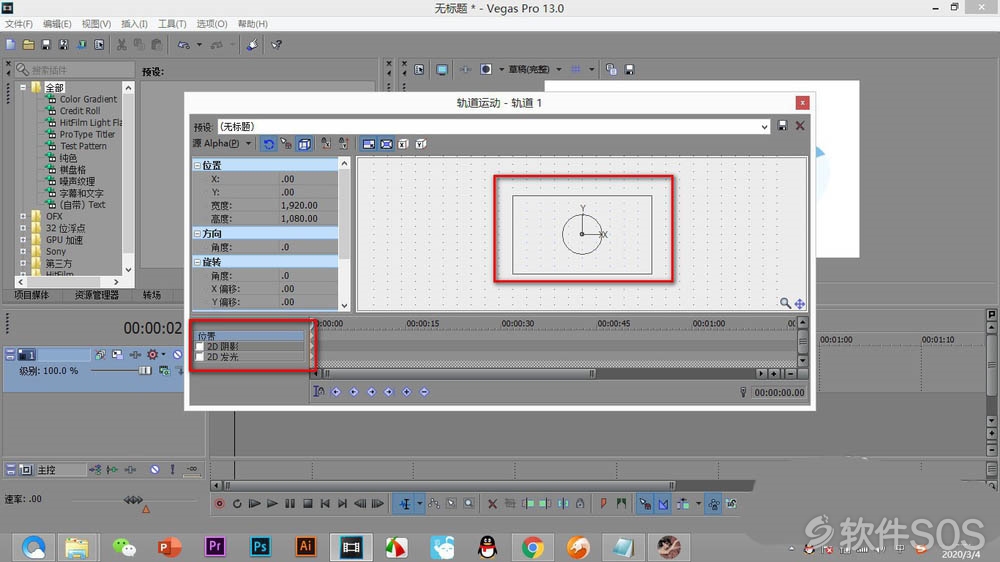Click the What's This help icon
Screen dimensions: 1000x562
tap(276, 45)
